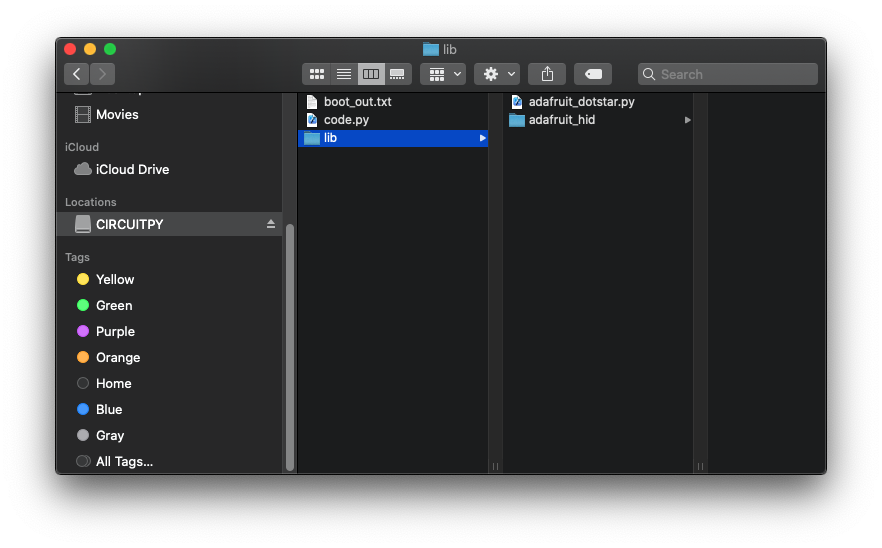Expand the adafruit_hid folder arrow
This screenshot has height=548, width=882.
pos(687,120)
